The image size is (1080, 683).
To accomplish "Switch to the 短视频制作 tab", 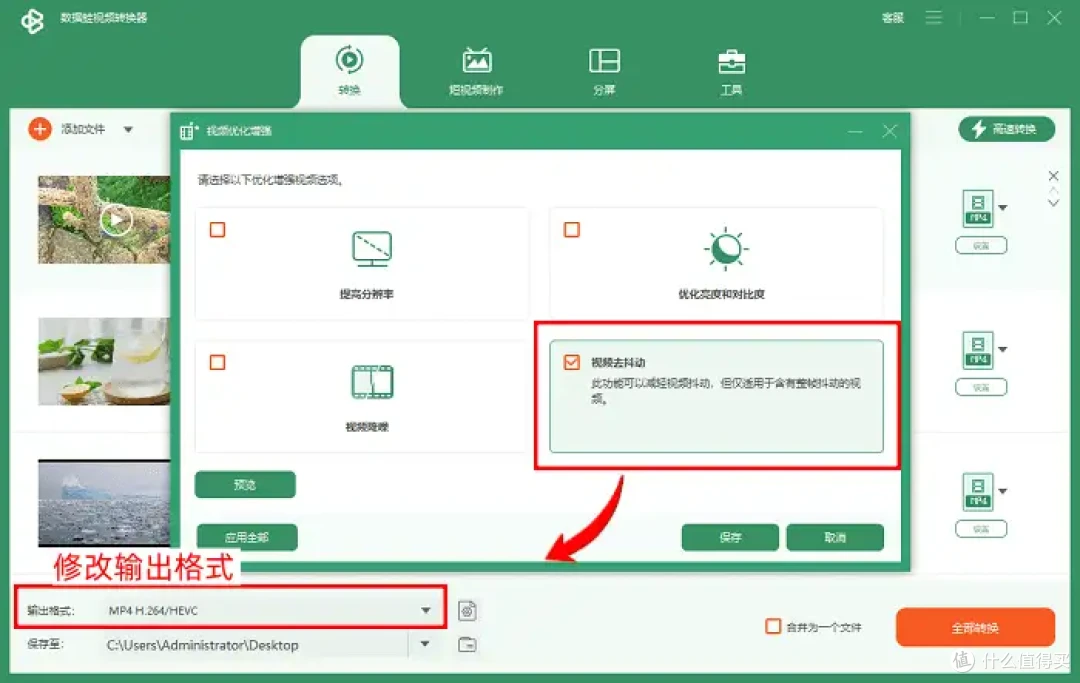I will (476, 71).
